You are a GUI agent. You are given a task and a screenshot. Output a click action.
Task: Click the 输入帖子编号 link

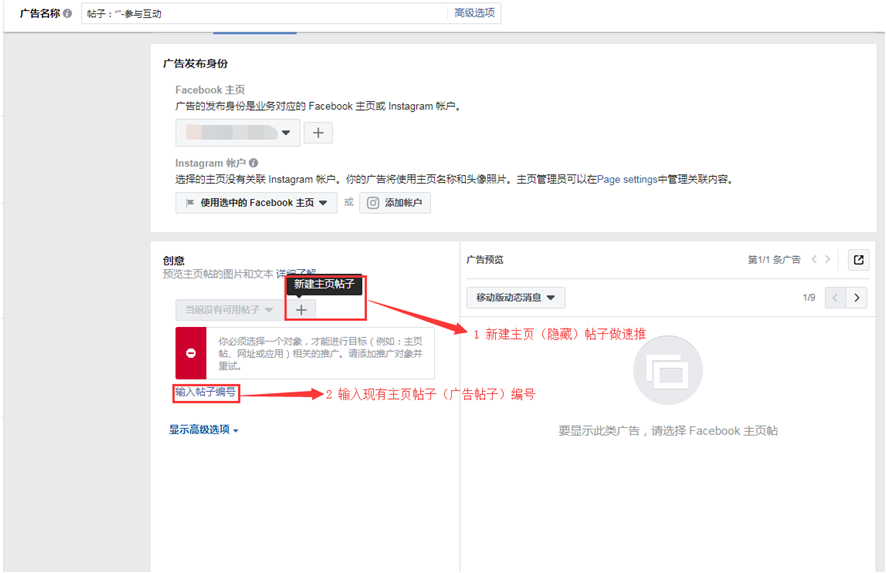click(x=205, y=392)
